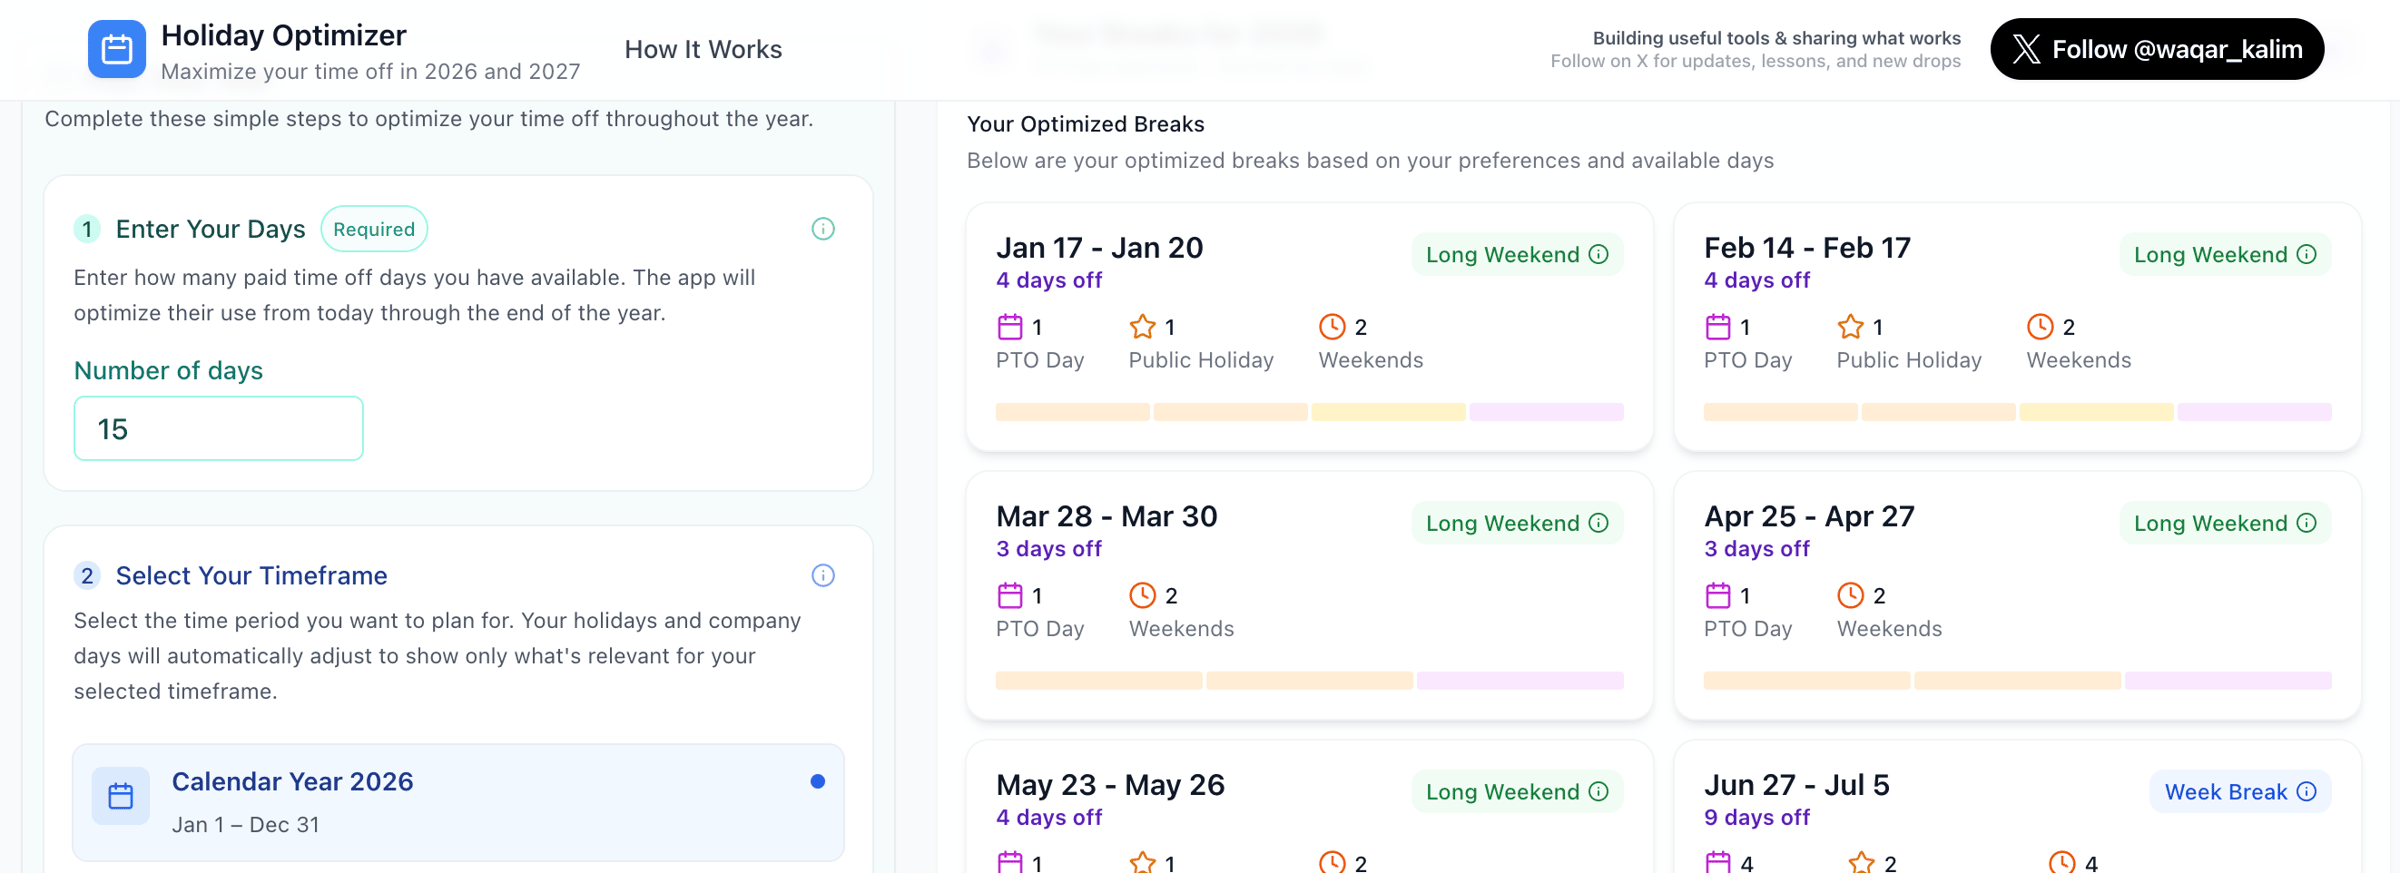Click the Follow @waqar_kalim button
This screenshot has height=873, width=2400.
pos(2156,49)
